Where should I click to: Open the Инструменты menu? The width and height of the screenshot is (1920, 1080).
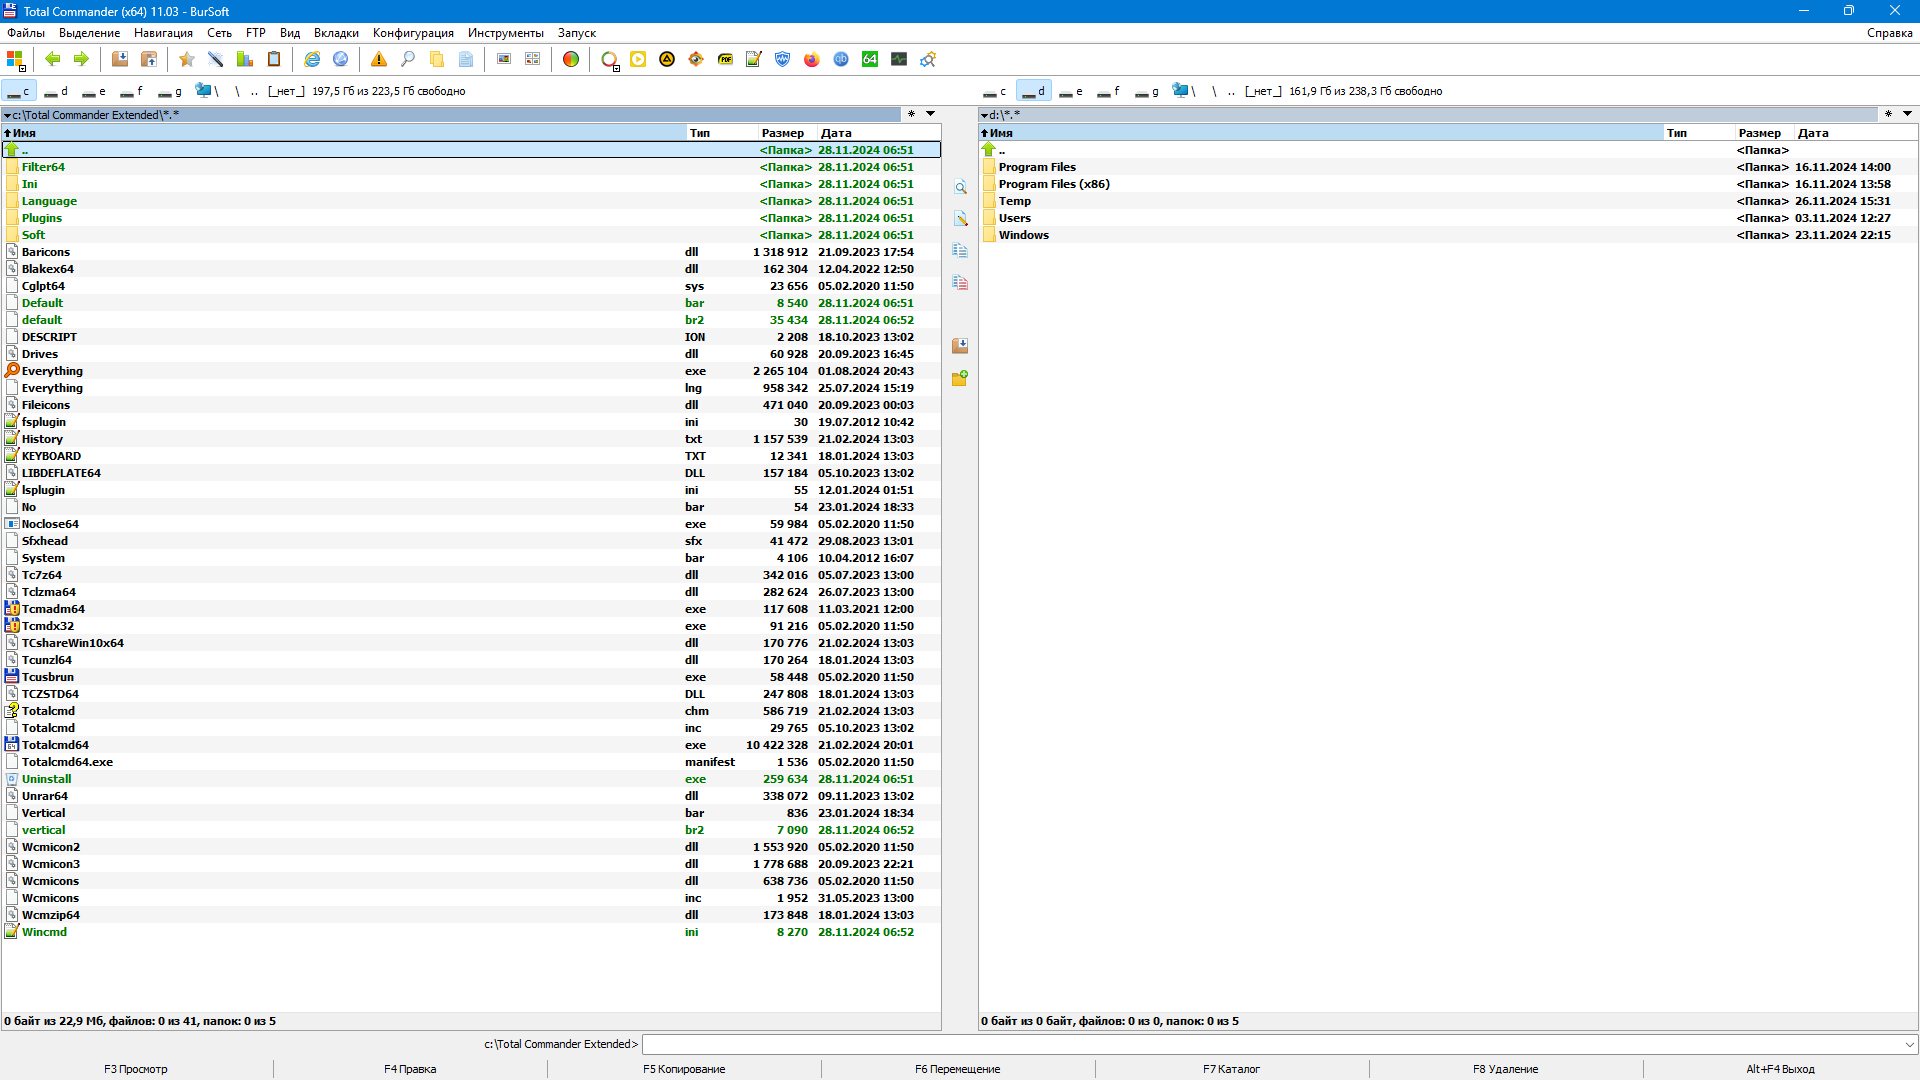[505, 33]
